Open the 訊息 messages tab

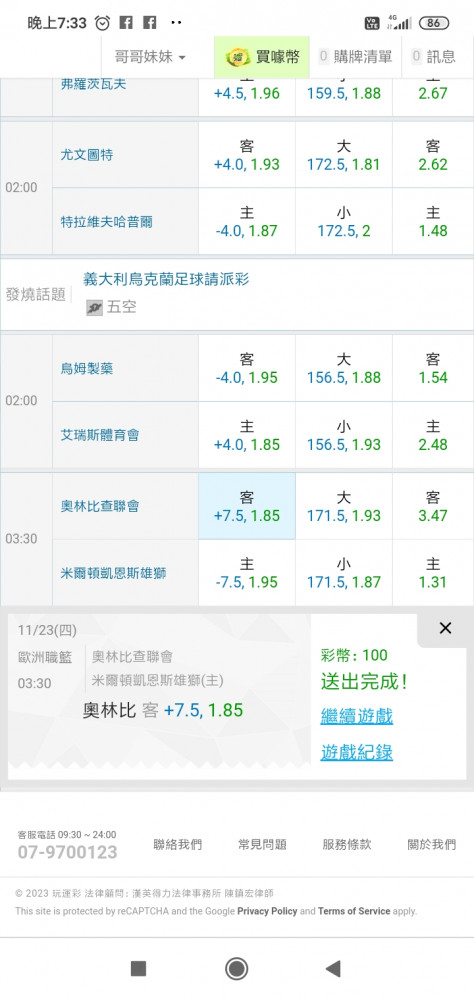434,57
